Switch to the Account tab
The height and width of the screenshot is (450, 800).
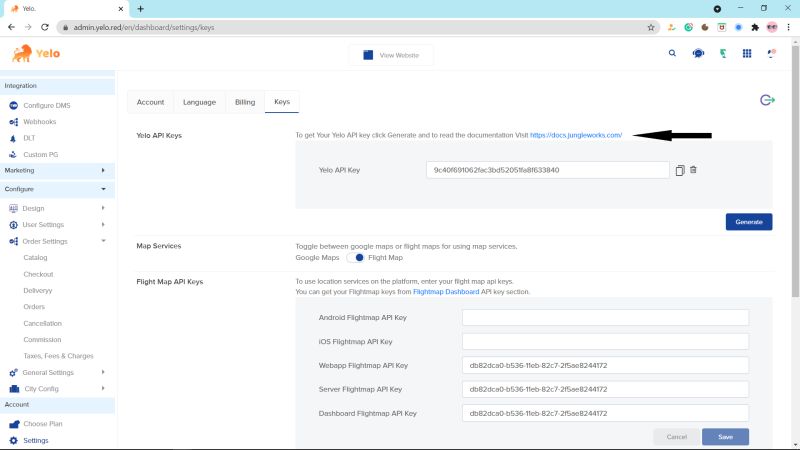pyautogui.click(x=151, y=102)
